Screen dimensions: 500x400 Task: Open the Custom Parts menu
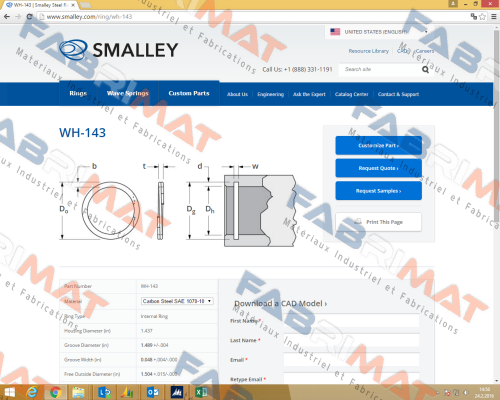tap(189, 93)
